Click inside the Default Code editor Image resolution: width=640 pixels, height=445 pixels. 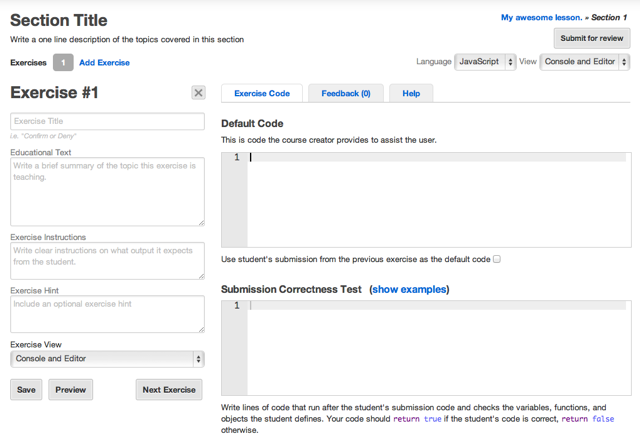tap(438, 200)
